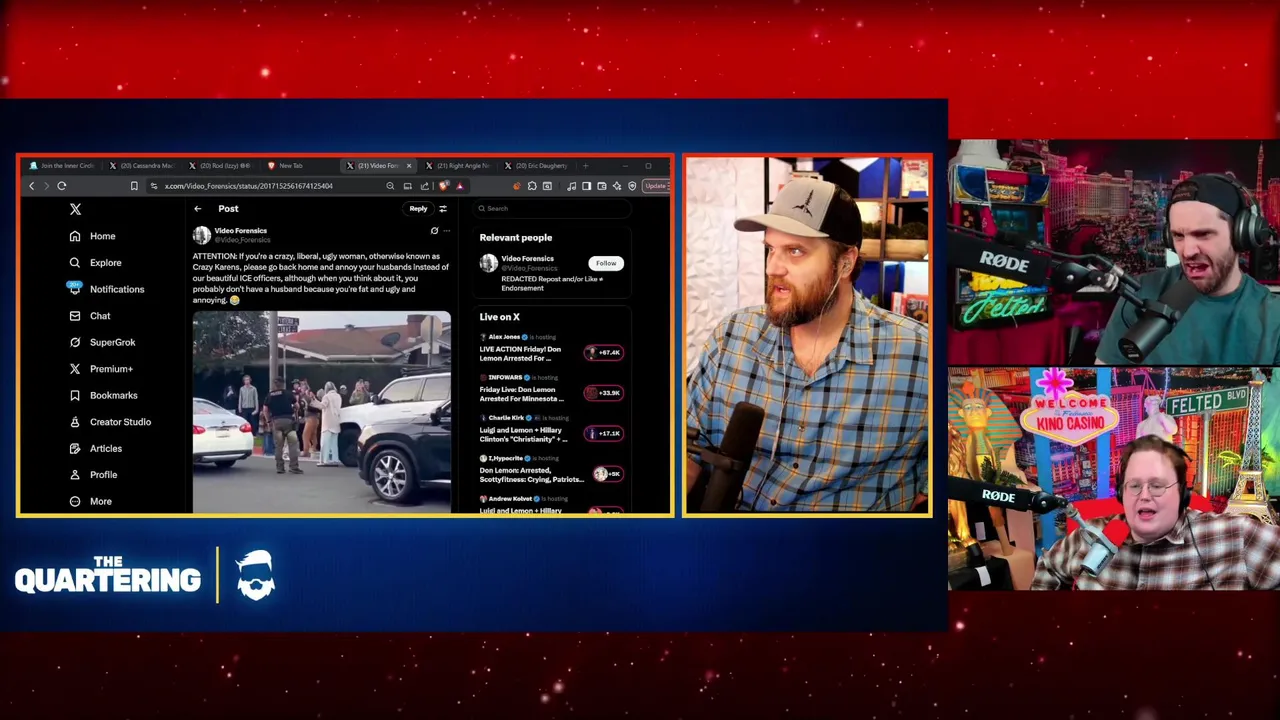Click the Video Forensics avatar on the post

[202, 235]
